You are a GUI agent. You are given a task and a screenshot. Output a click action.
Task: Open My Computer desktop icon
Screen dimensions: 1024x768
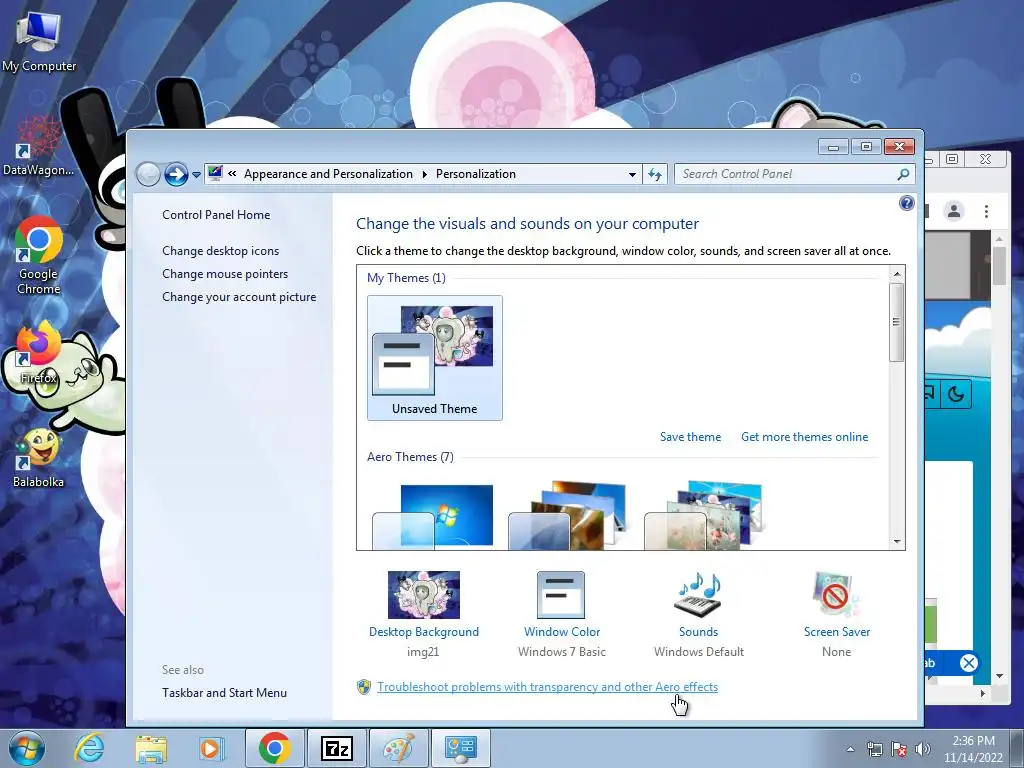click(x=39, y=40)
